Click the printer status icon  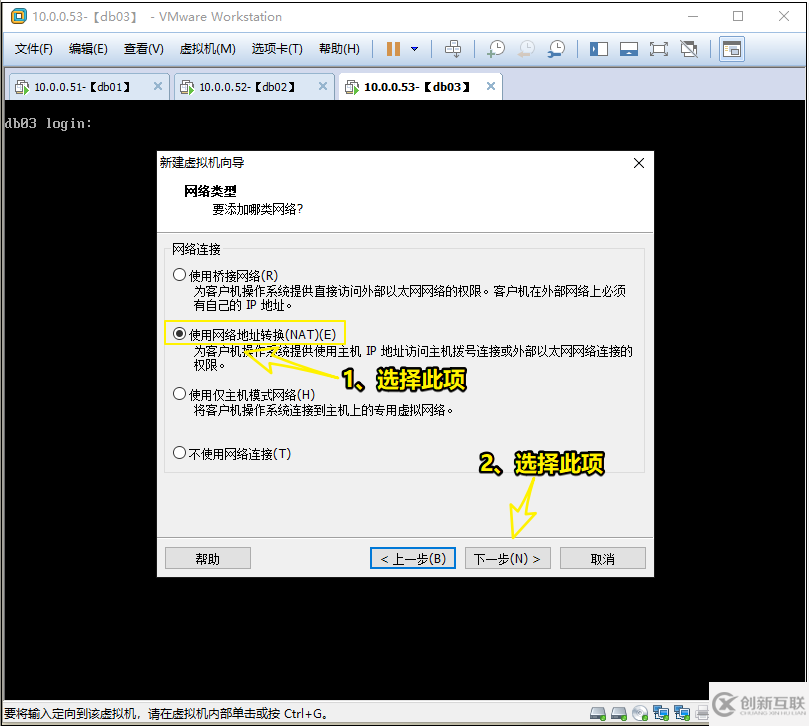(702, 713)
